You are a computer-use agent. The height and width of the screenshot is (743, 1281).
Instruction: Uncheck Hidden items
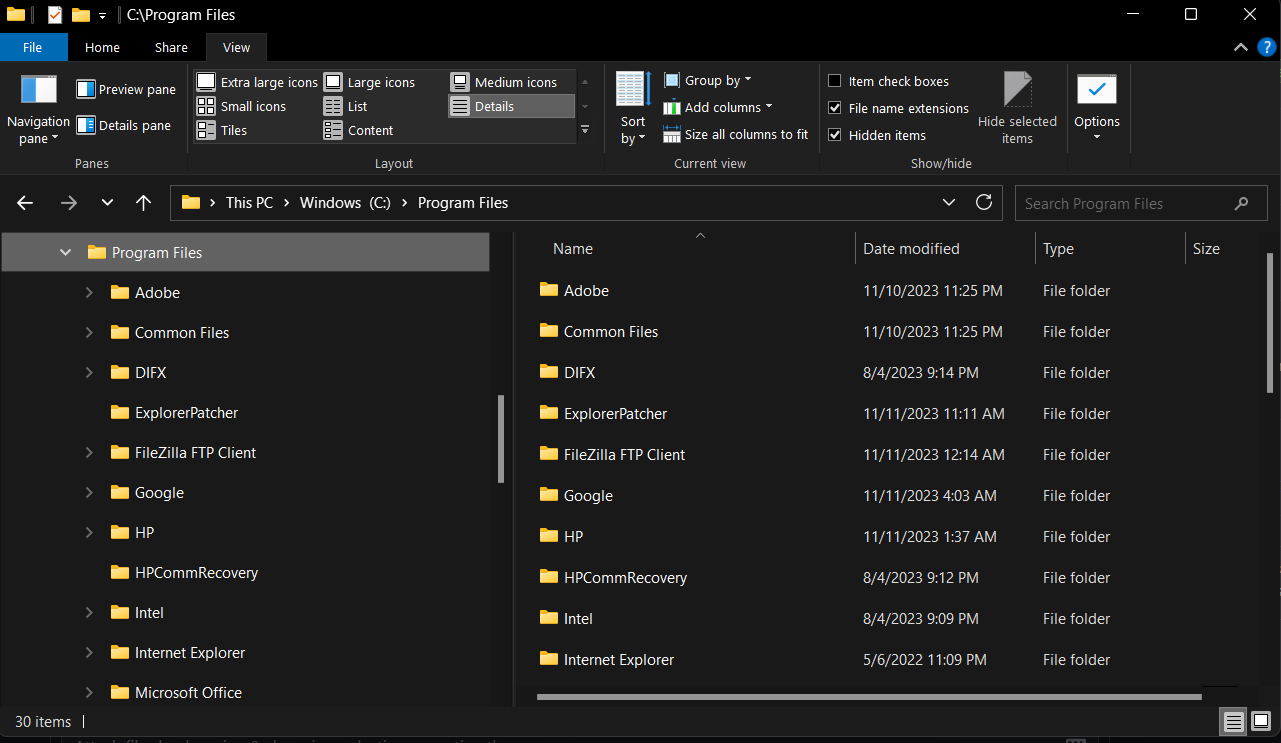[835, 134]
